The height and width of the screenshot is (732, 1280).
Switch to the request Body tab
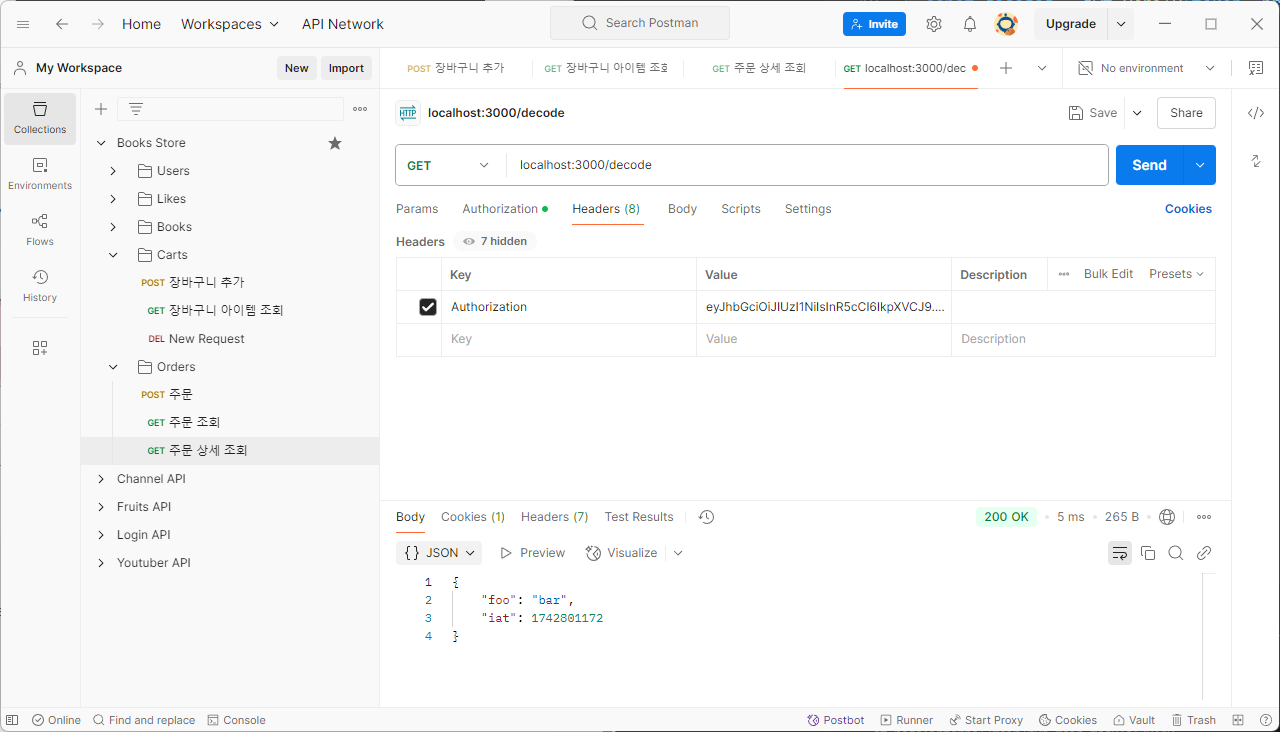click(x=682, y=209)
